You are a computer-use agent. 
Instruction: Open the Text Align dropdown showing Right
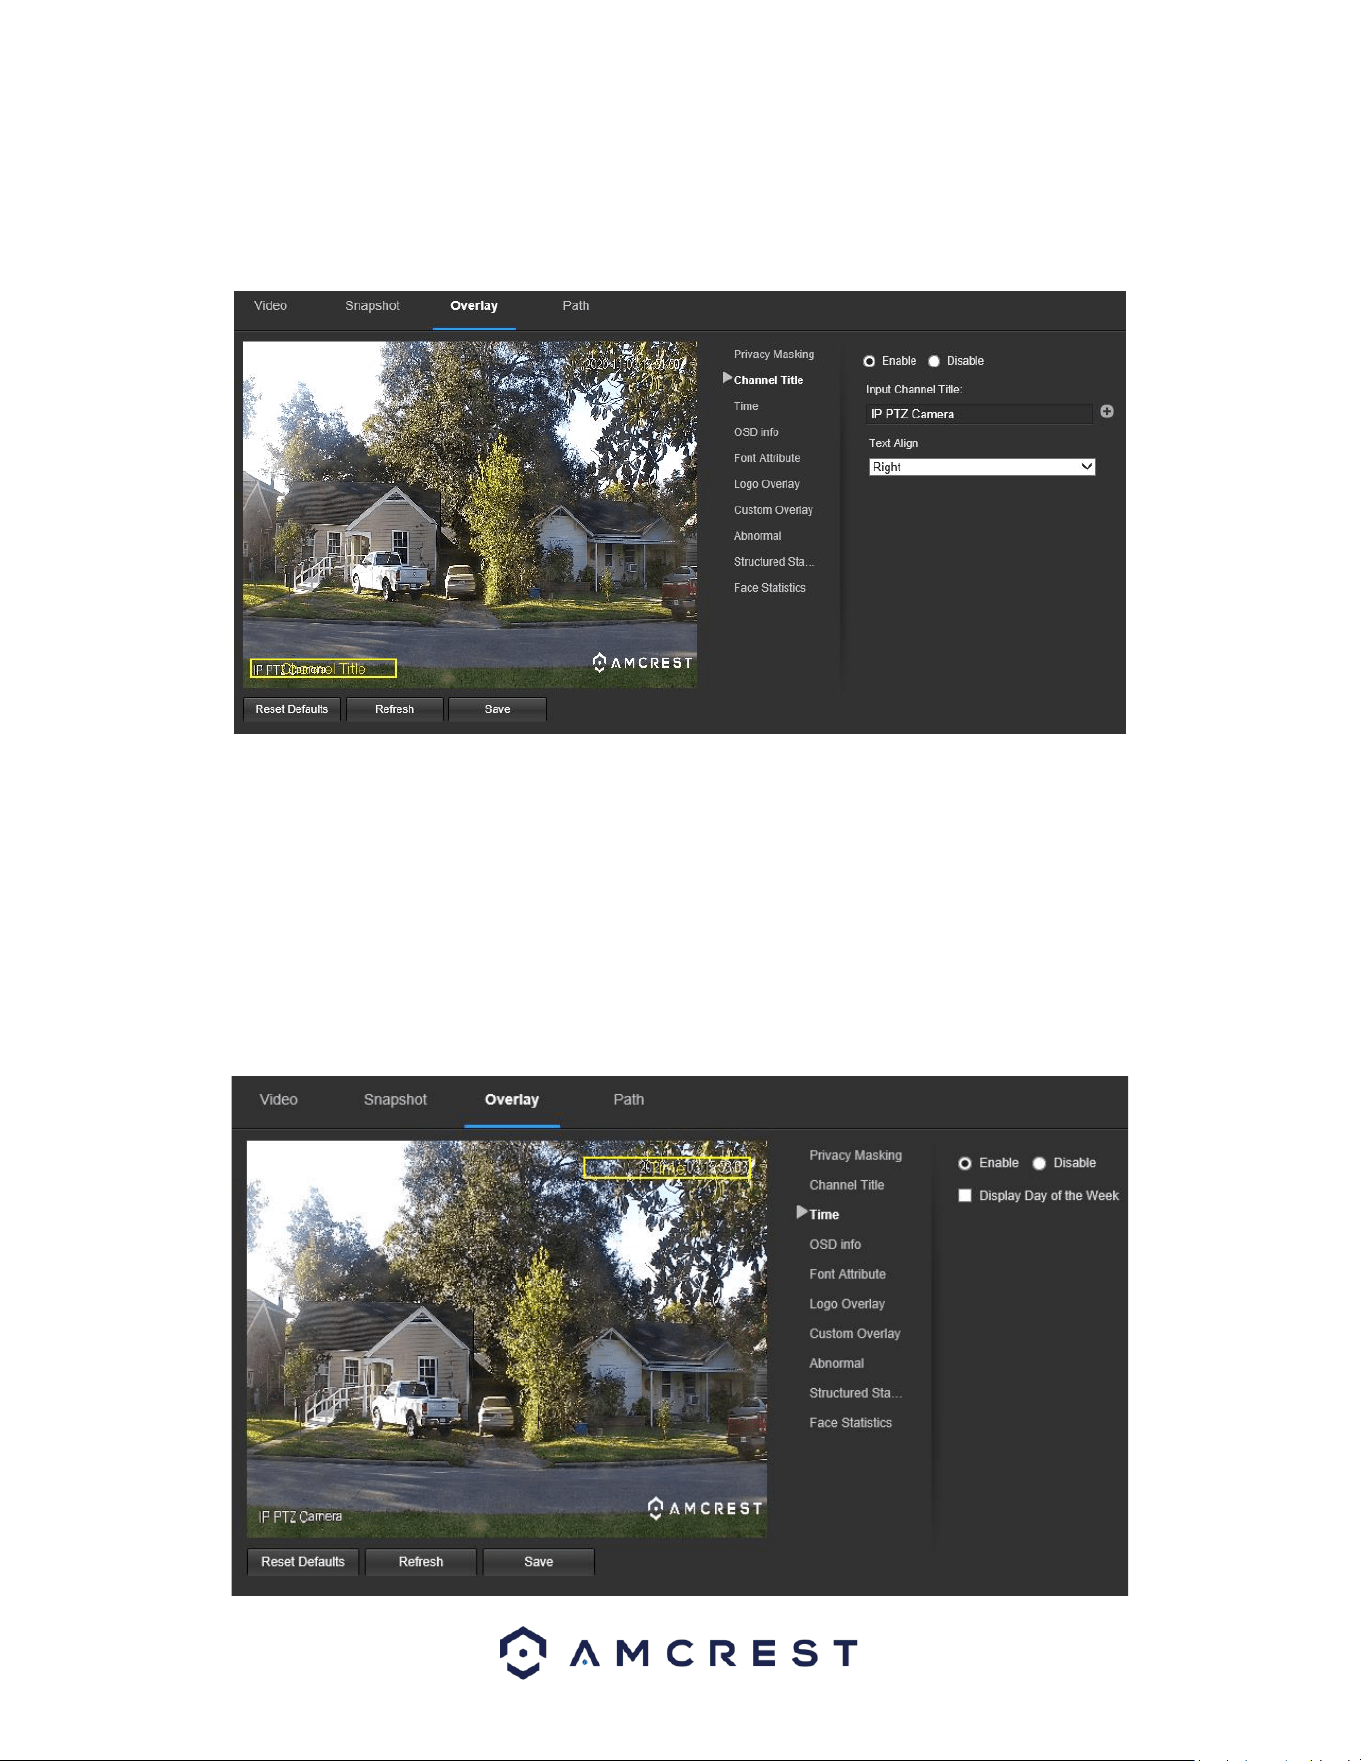click(x=982, y=467)
